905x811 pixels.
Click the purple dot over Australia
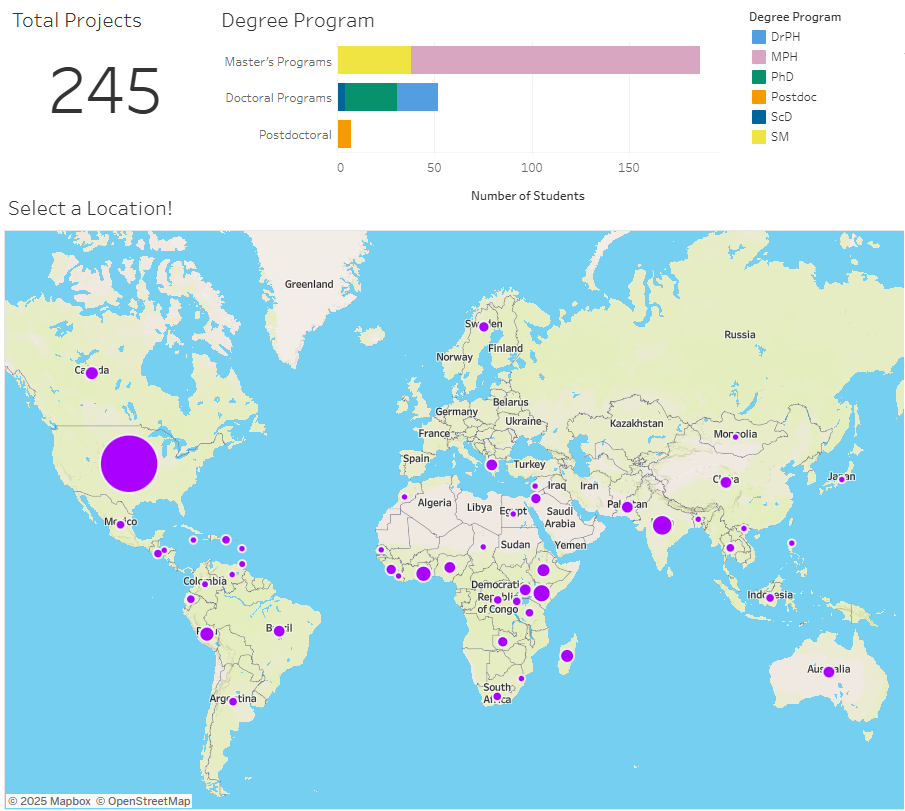tap(829, 672)
